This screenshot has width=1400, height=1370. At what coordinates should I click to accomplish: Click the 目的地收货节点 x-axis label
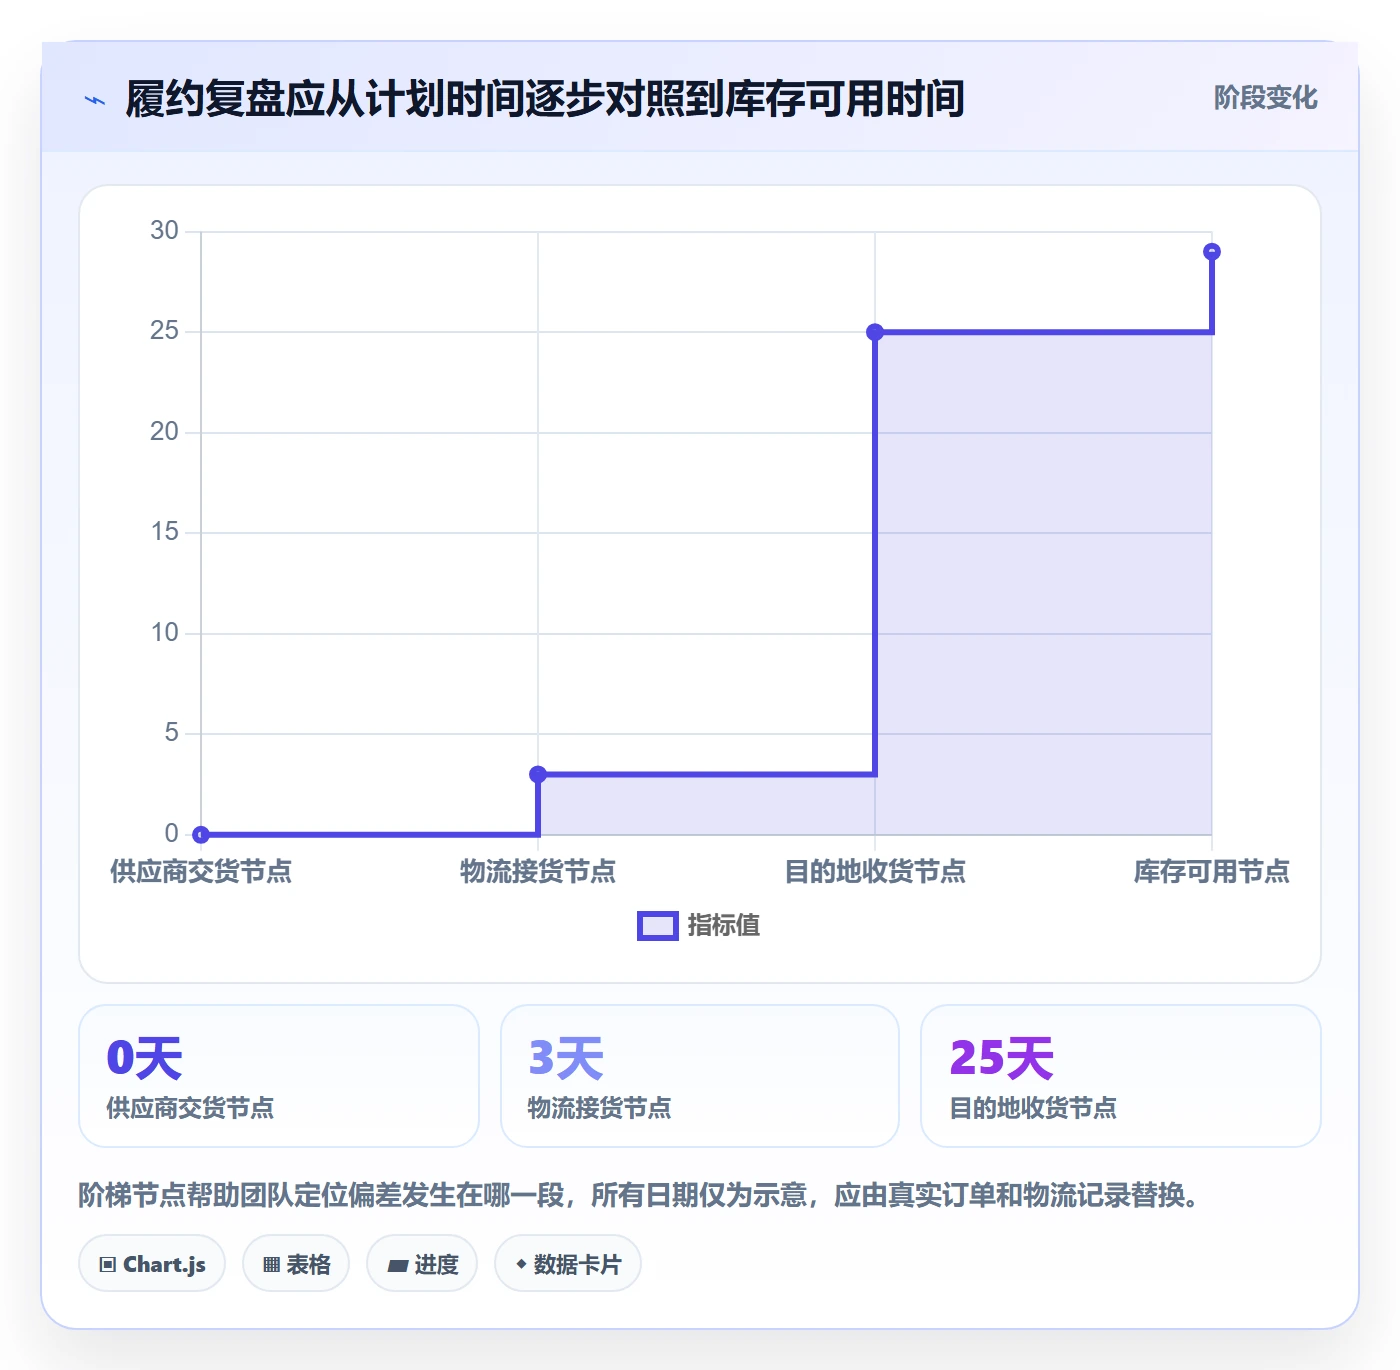point(875,872)
